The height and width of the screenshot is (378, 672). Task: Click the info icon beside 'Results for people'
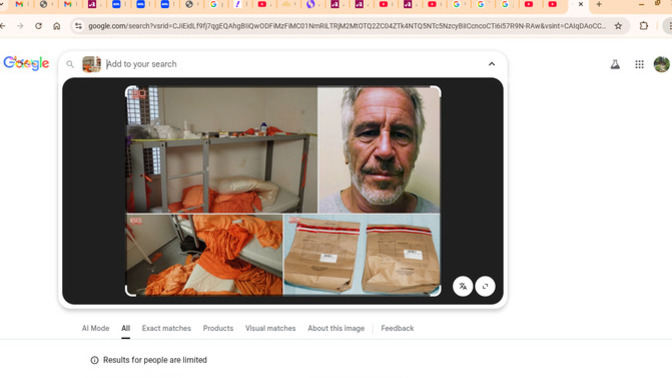click(x=94, y=360)
